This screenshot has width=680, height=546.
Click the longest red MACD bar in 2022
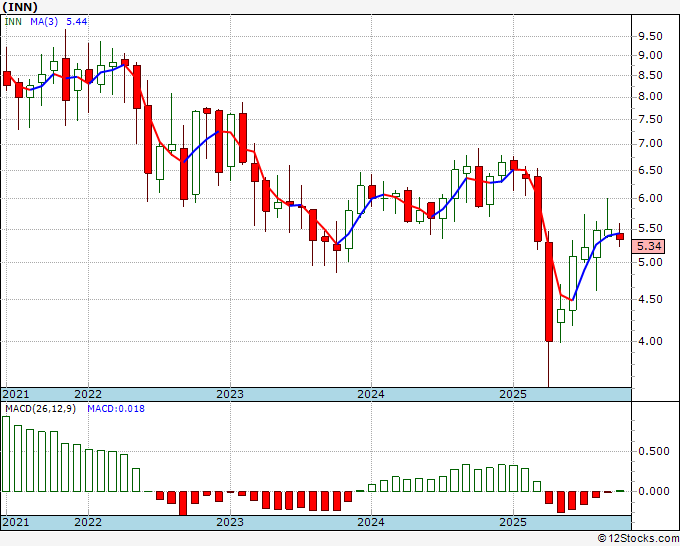click(183, 503)
